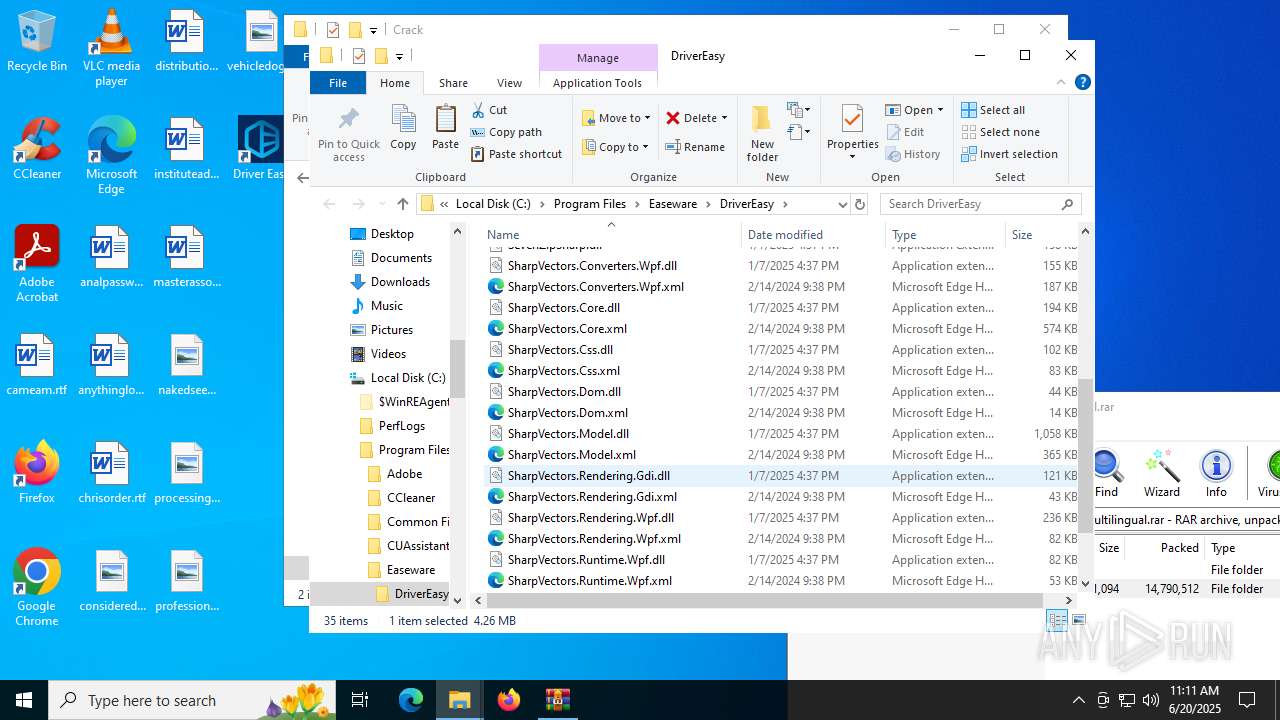Click Select all in ribbon
This screenshot has height=720, width=1280.
(x=993, y=110)
